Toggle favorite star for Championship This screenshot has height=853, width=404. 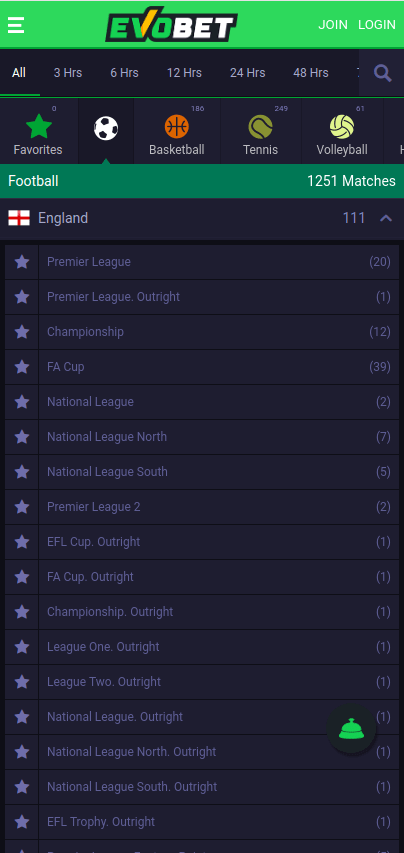[22, 332]
